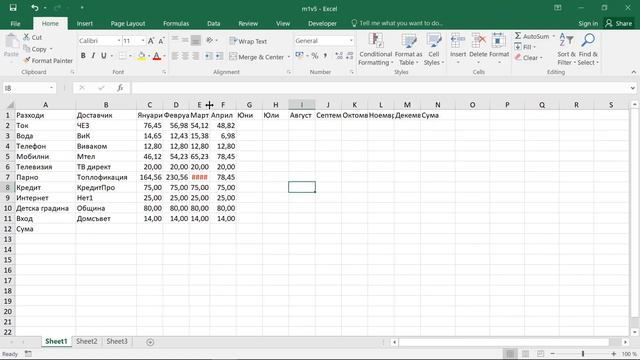Viewport: 640px width, 360px height.
Task: Click Tell me what you want to do
Action: 397,23
